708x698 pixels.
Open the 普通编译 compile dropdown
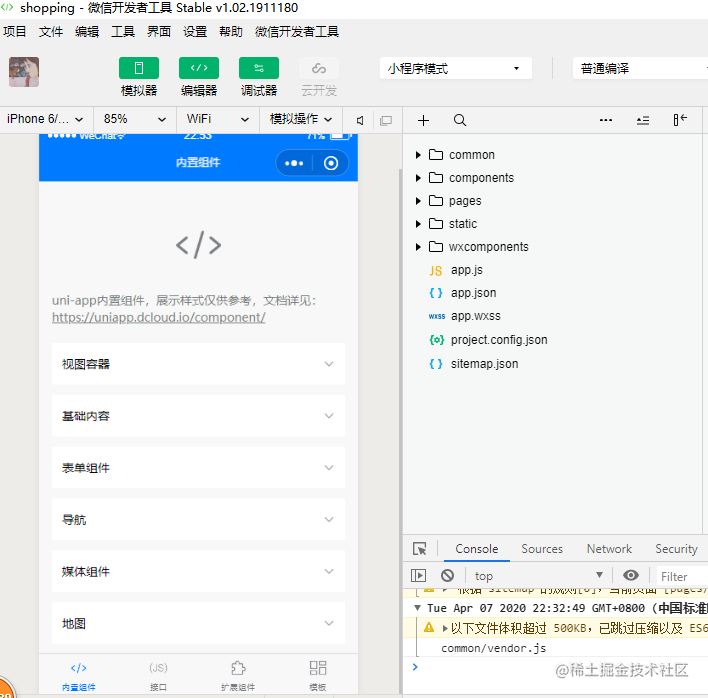coord(640,68)
